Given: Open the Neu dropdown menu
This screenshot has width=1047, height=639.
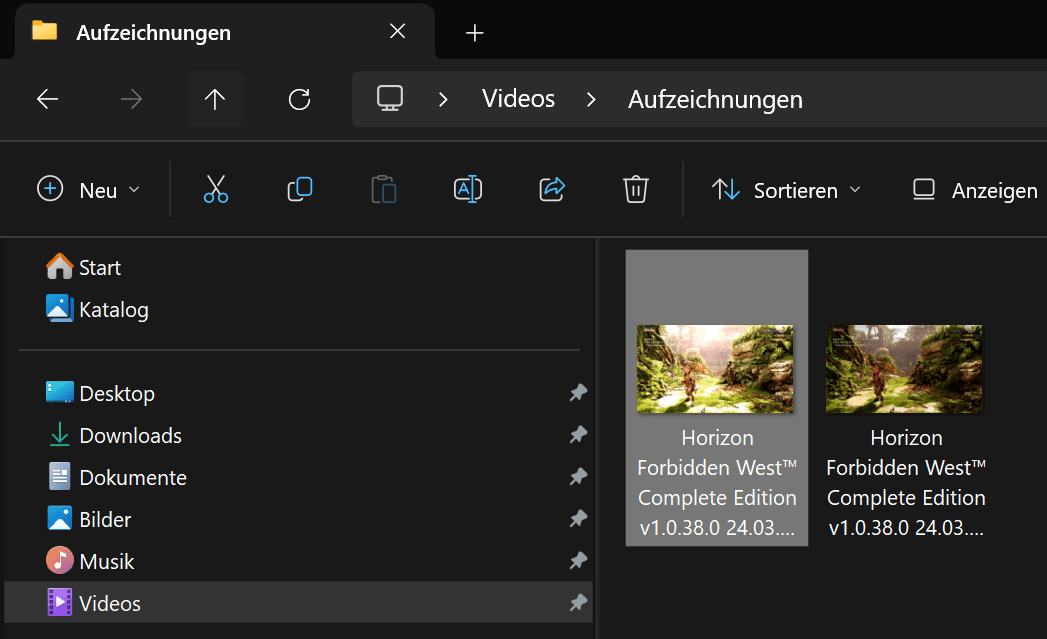Looking at the screenshot, I should [89, 190].
